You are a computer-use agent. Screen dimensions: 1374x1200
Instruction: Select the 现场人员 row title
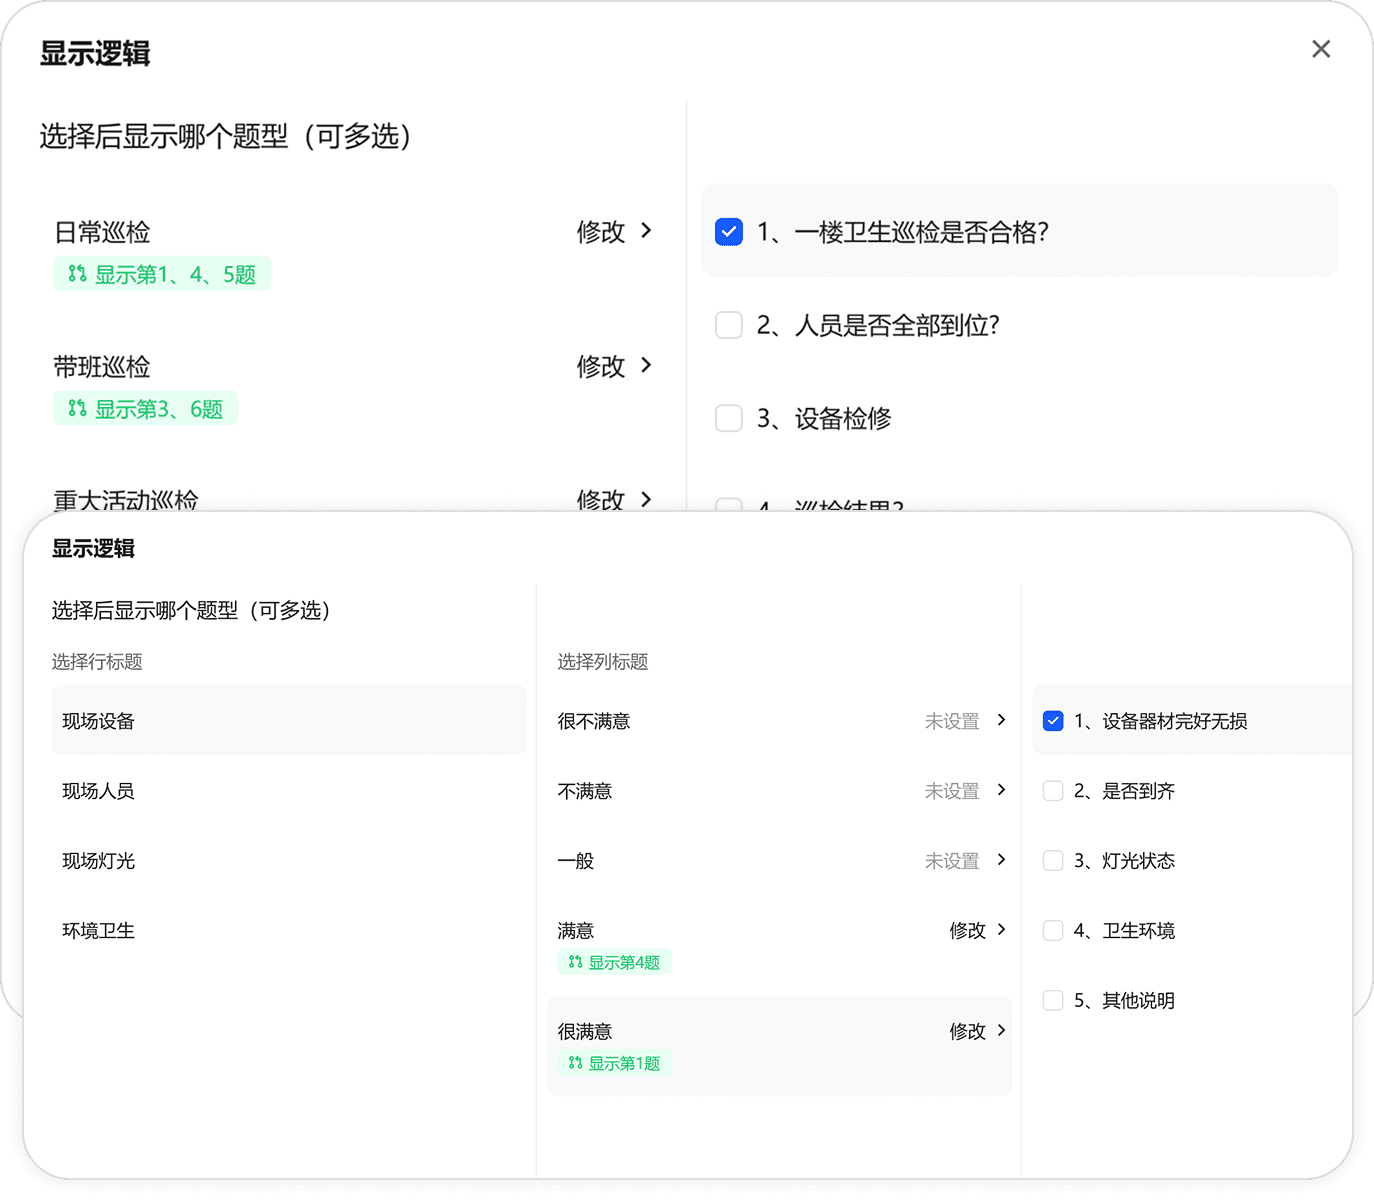[x=99, y=791]
